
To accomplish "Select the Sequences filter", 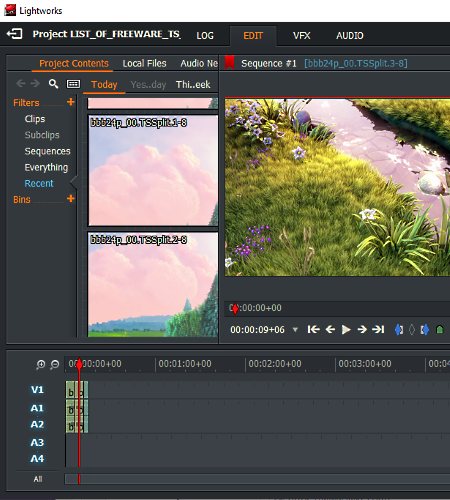I will point(47,151).
